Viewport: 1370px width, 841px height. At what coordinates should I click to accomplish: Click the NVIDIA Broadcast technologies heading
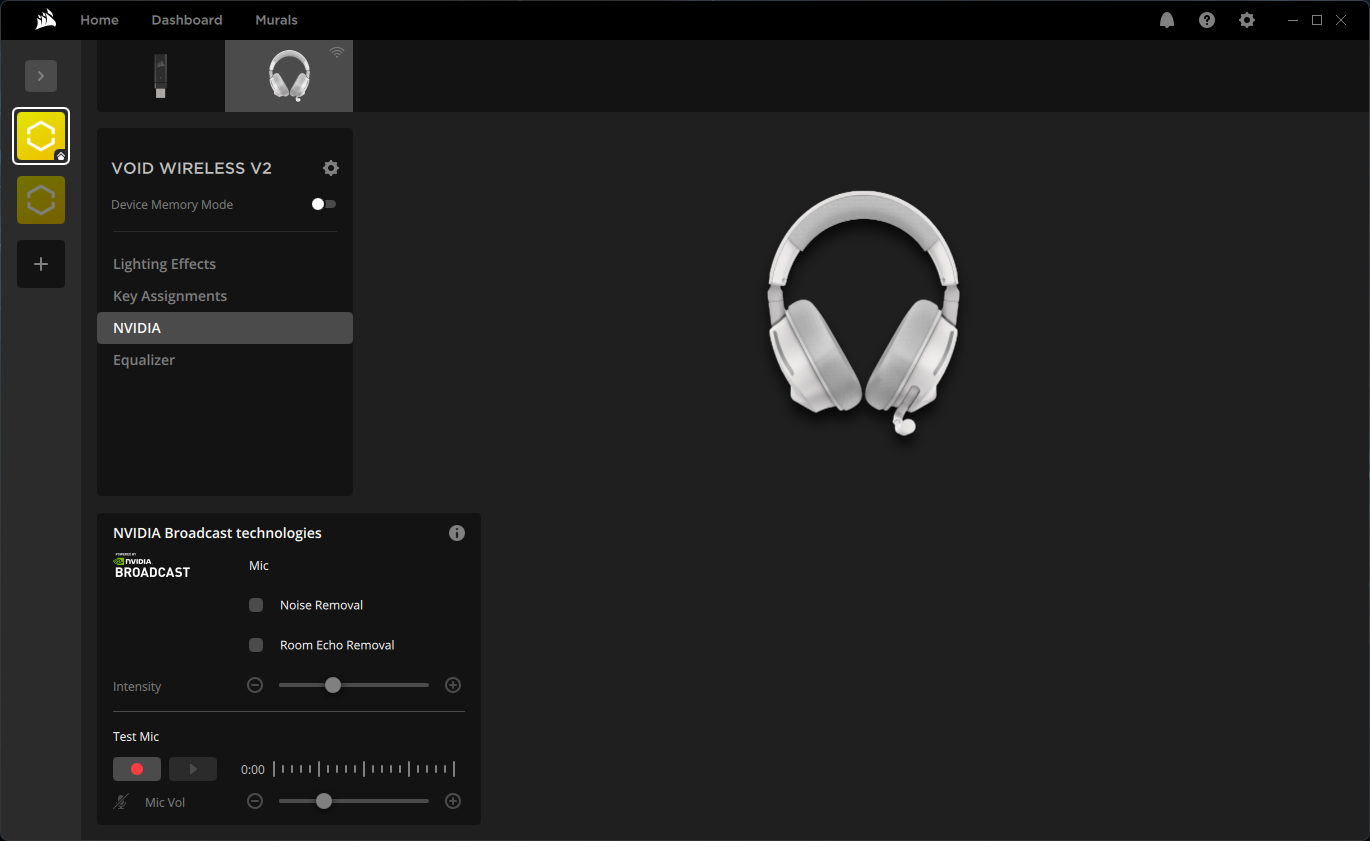coord(217,533)
